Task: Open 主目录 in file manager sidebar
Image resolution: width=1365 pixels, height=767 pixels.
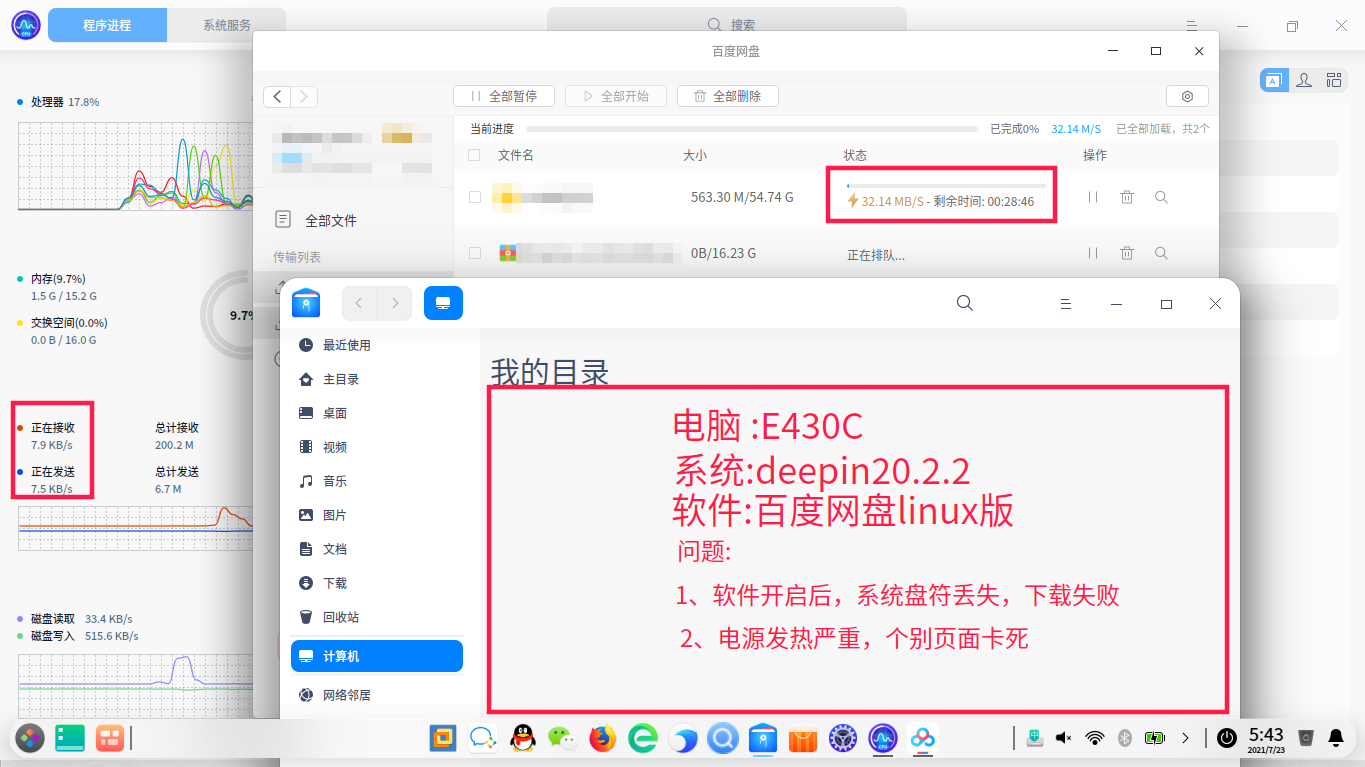Action: pyautogui.click(x=377, y=379)
